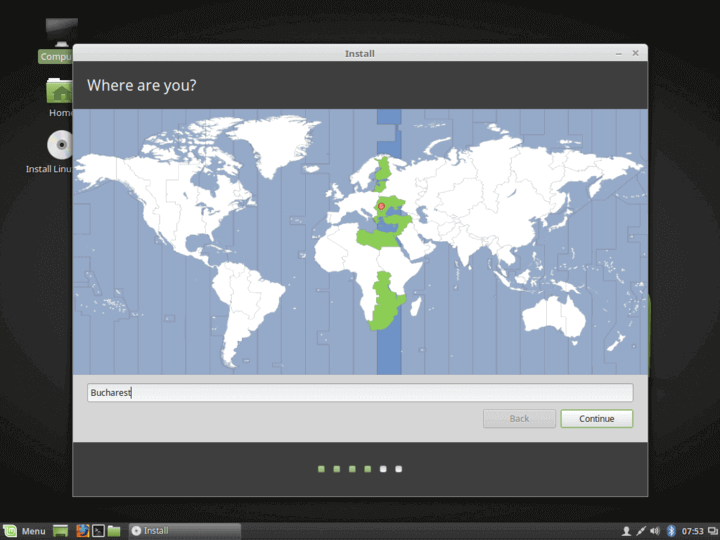Open the Mint Menu button on the taskbar

(x=25, y=531)
